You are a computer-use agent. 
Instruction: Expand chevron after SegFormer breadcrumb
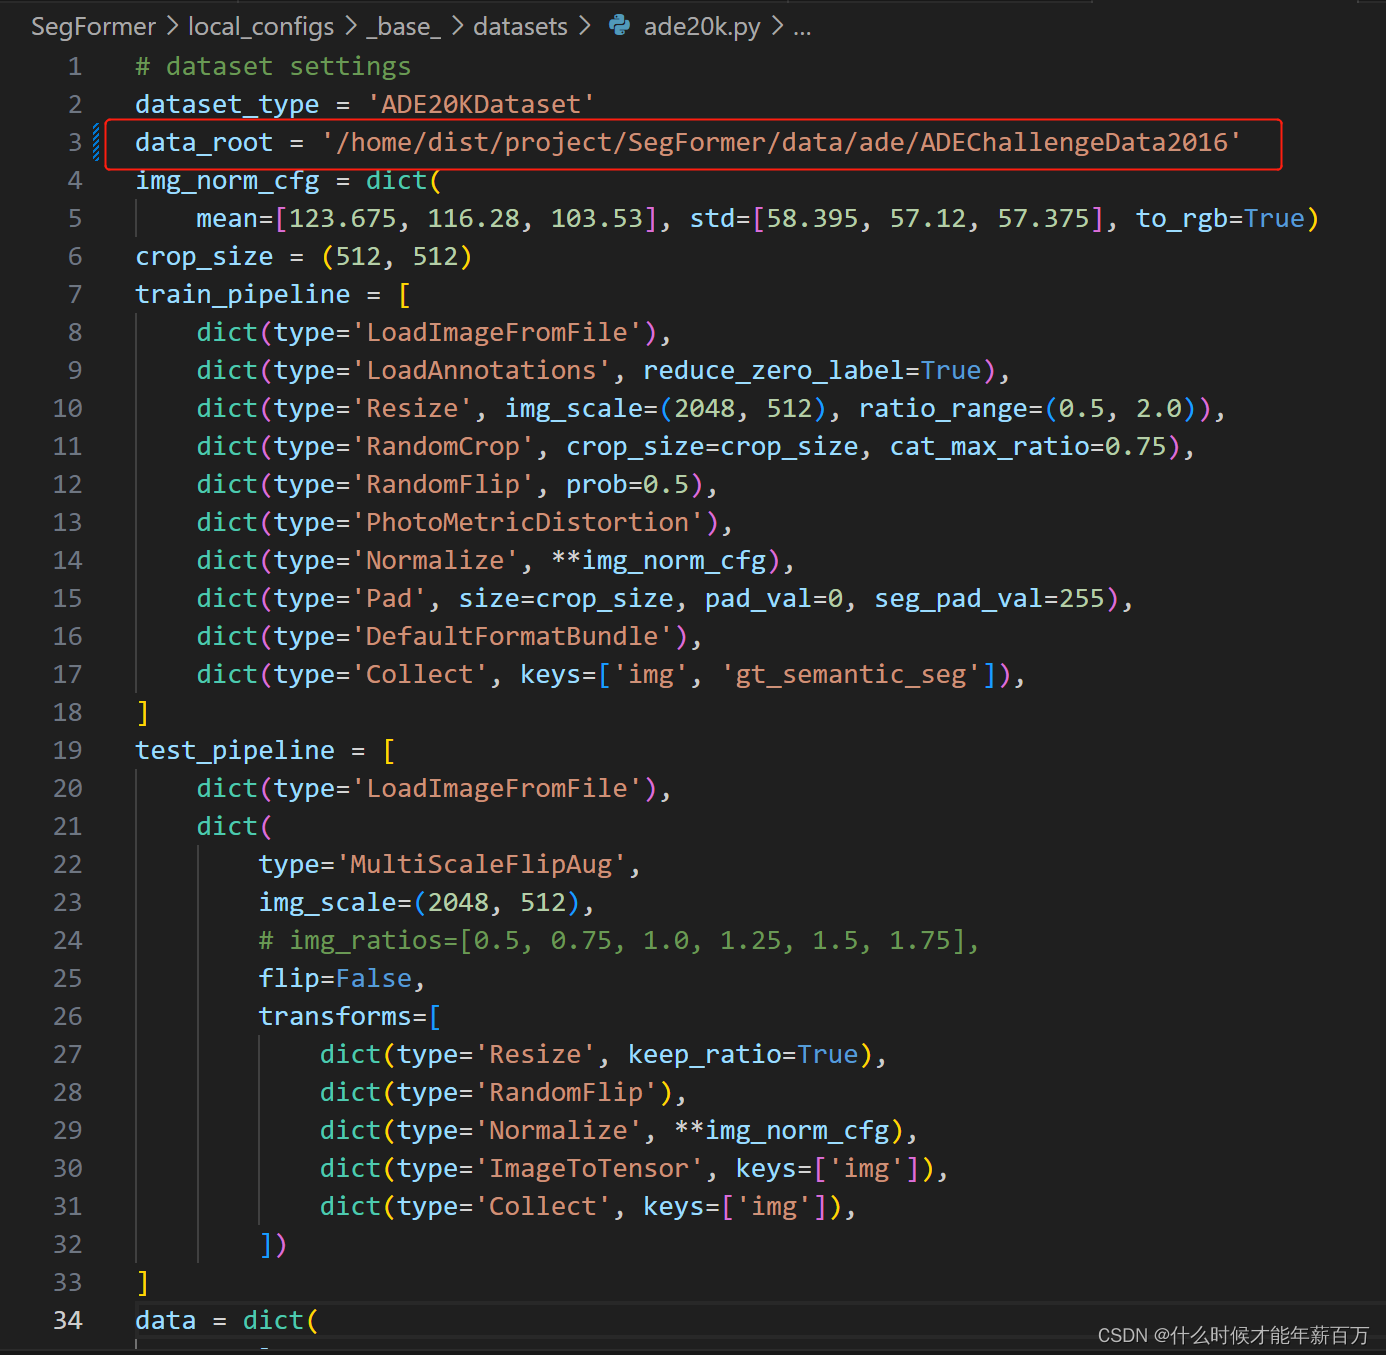click(x=172, y=26)
